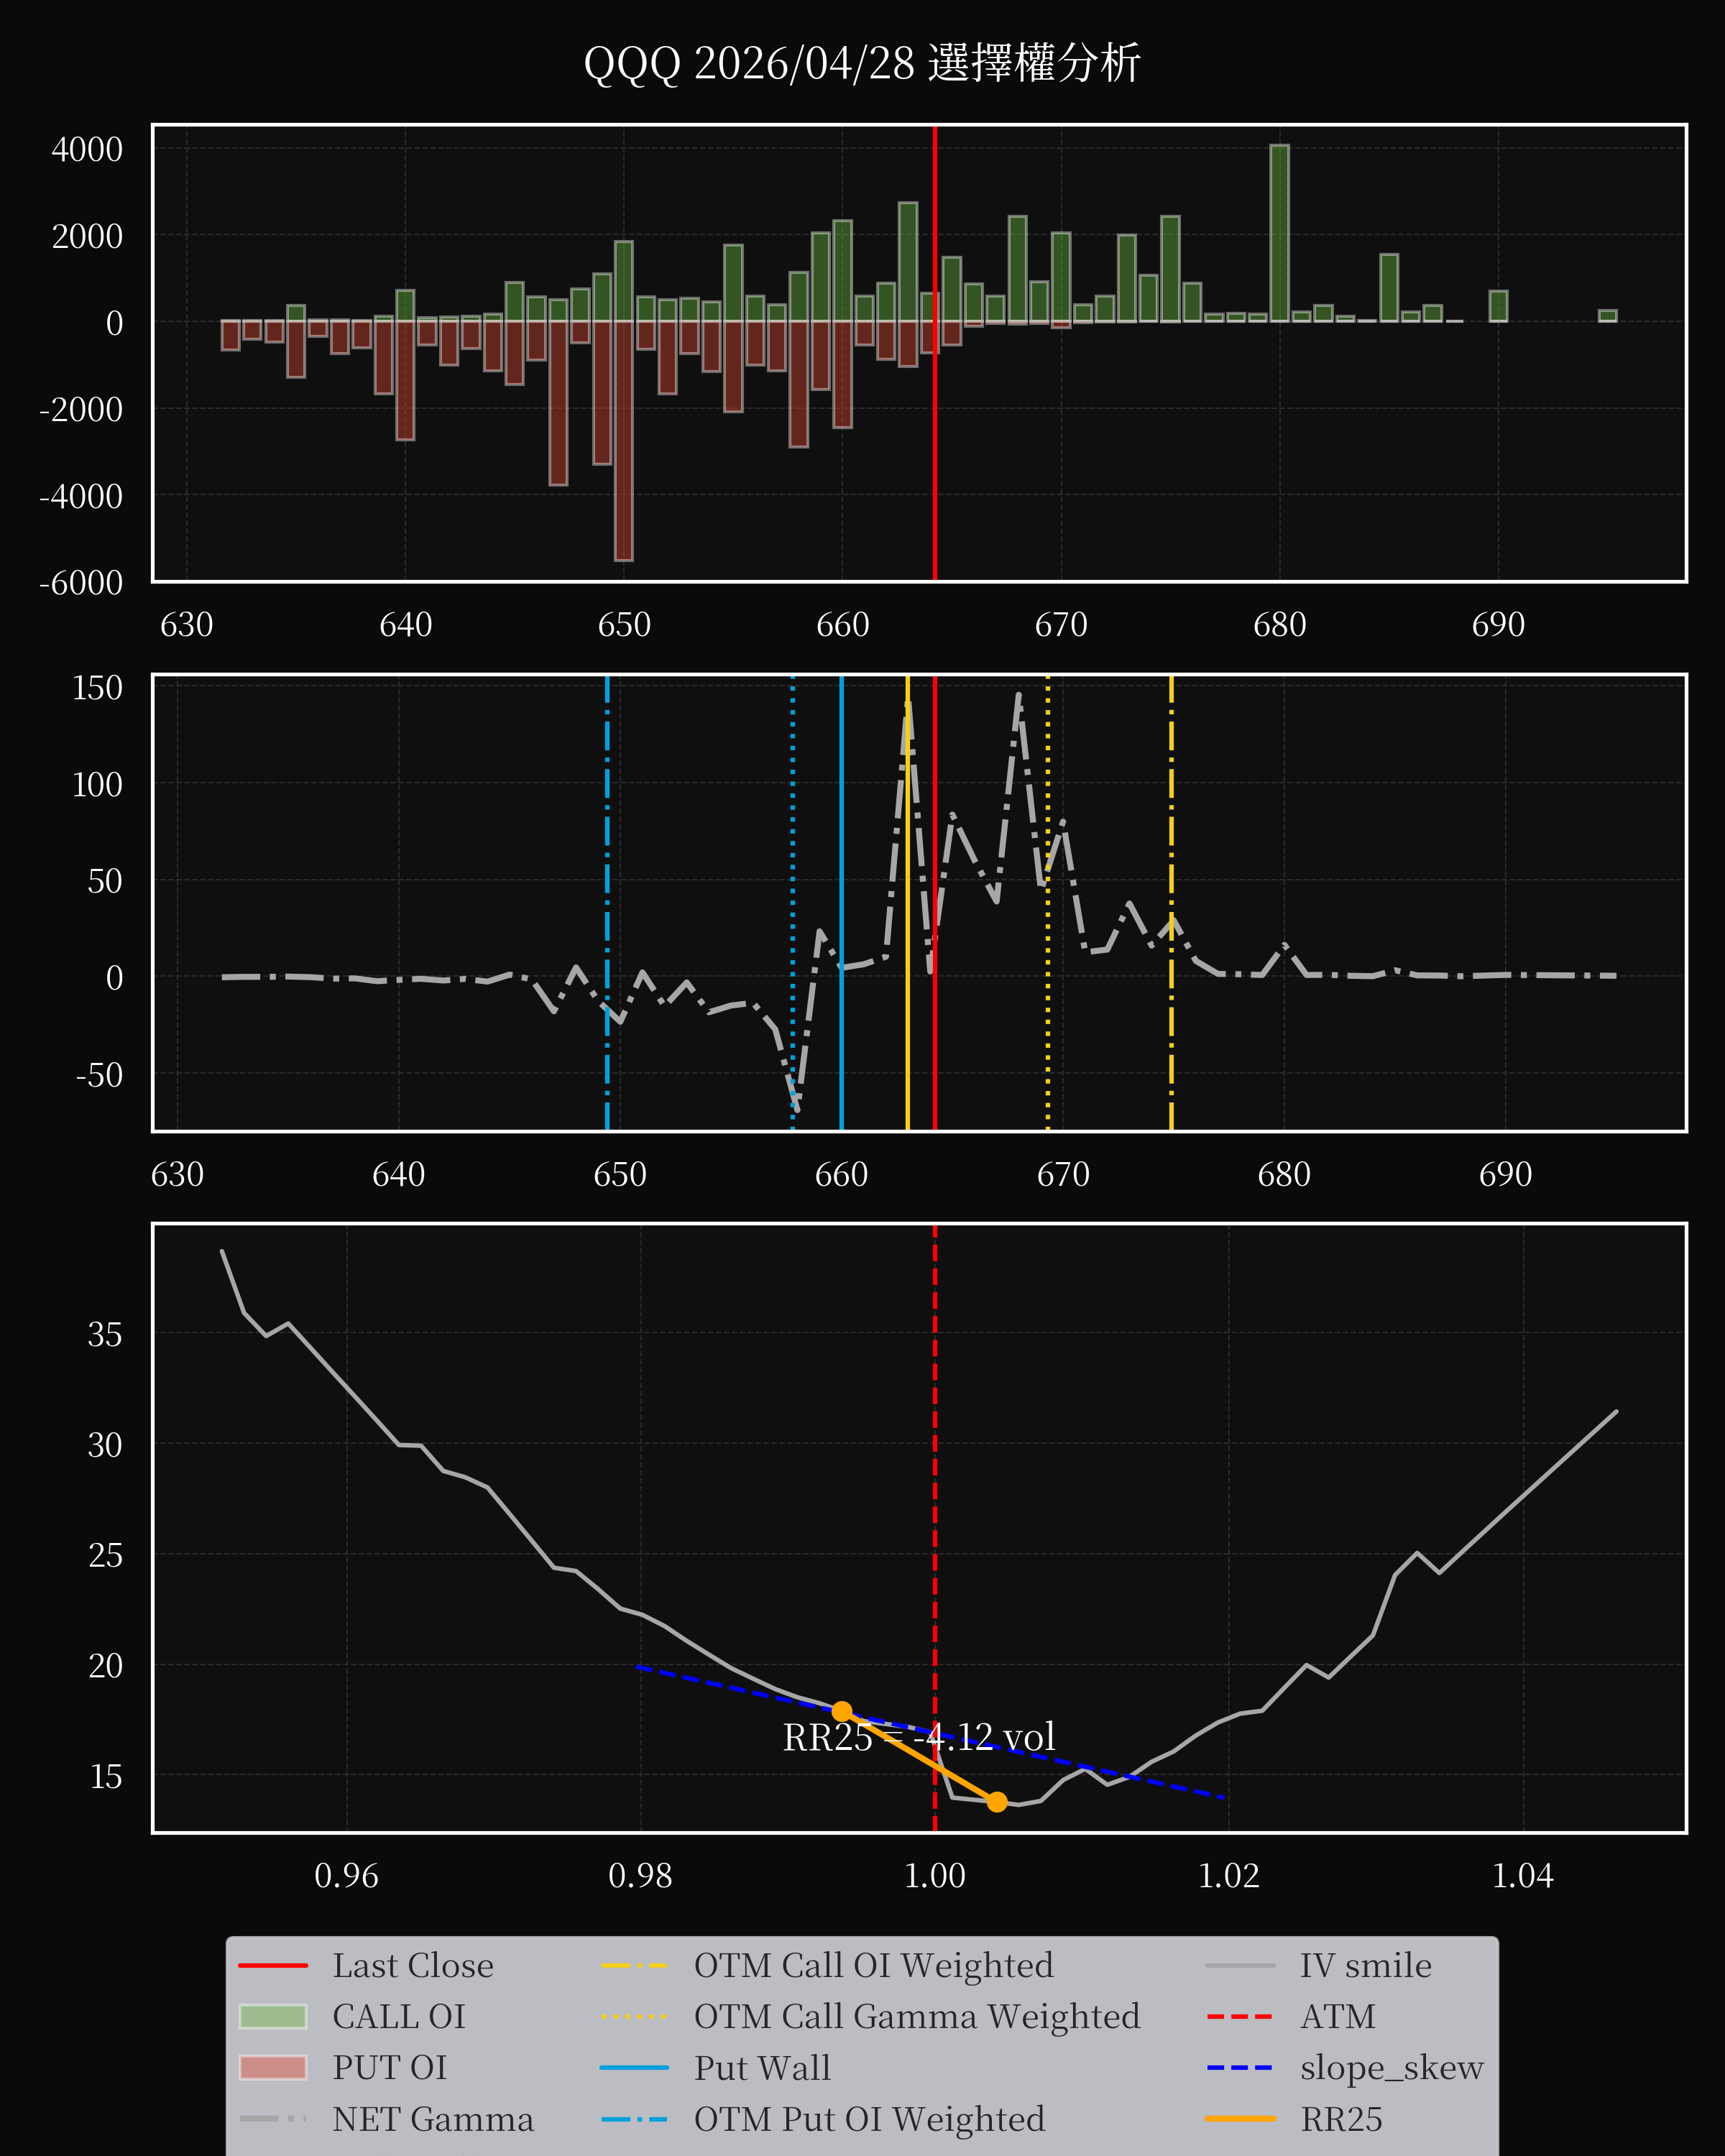Image resolution: width=1725 pixels, height=2156 pixels.
Task: Click the 680 x-axis label on OI chart
Action: click(1280, 625)
